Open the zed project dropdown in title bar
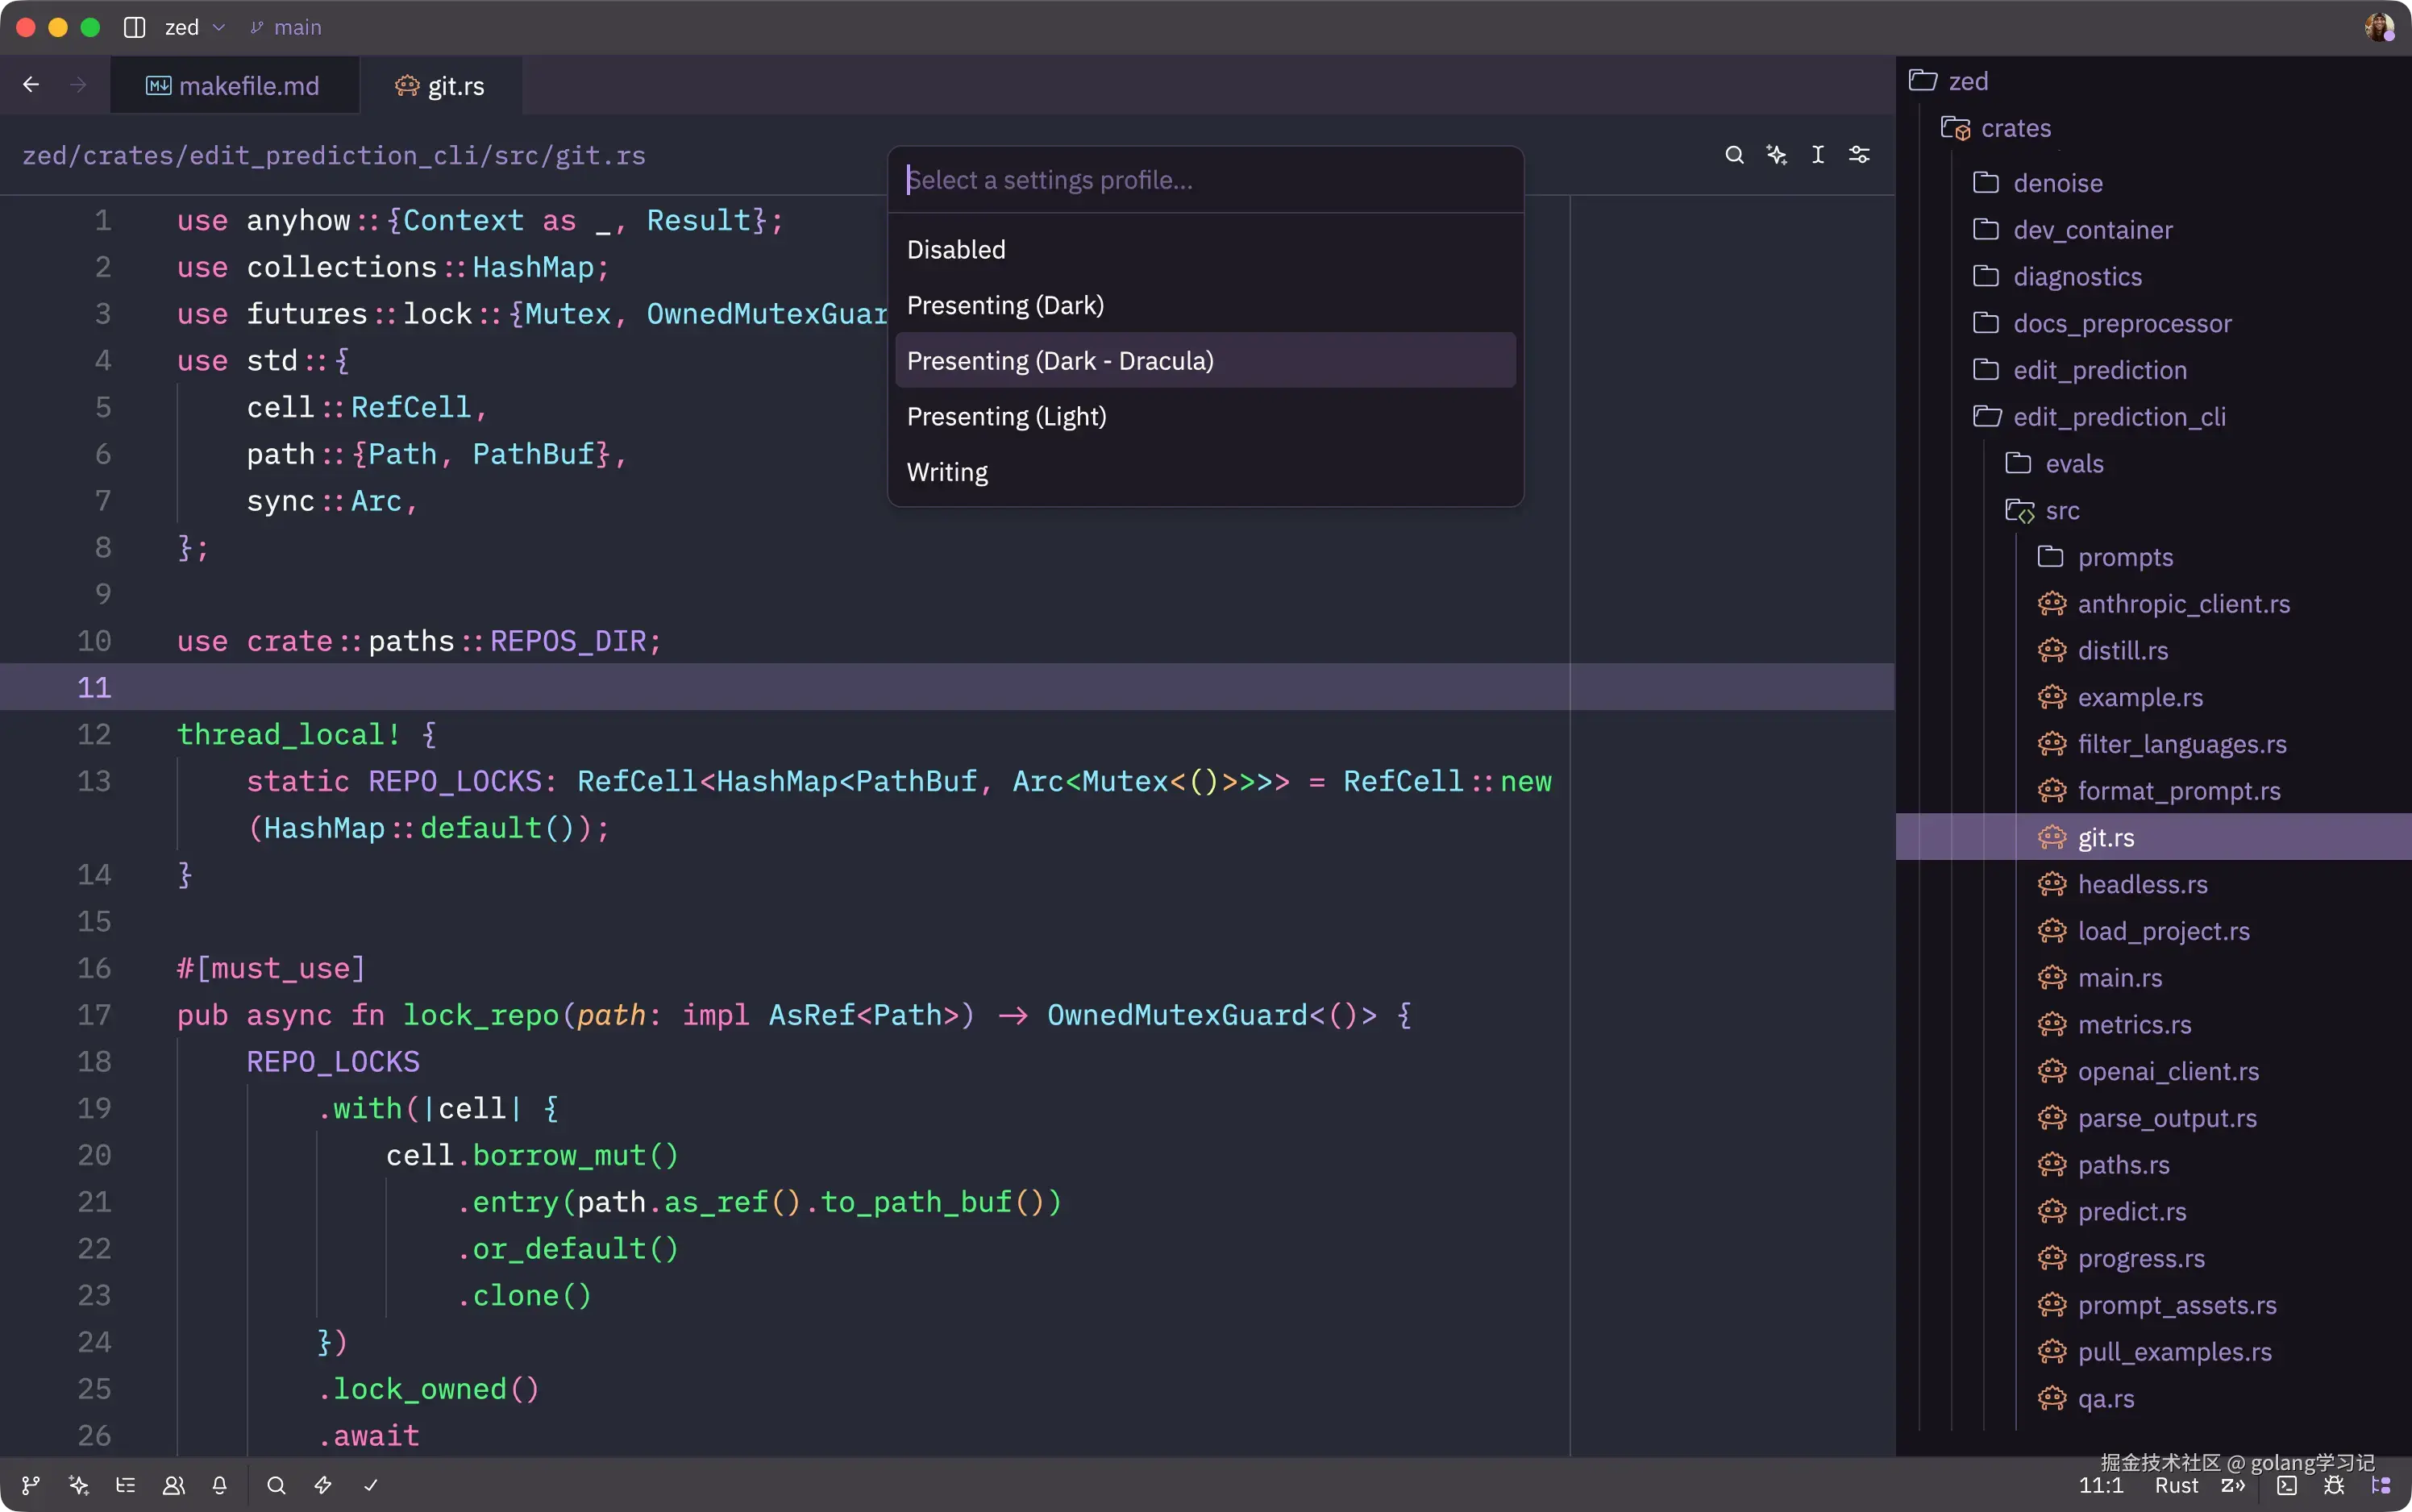Viewport: 2412px width, 1512px height. tap(194, 27)
